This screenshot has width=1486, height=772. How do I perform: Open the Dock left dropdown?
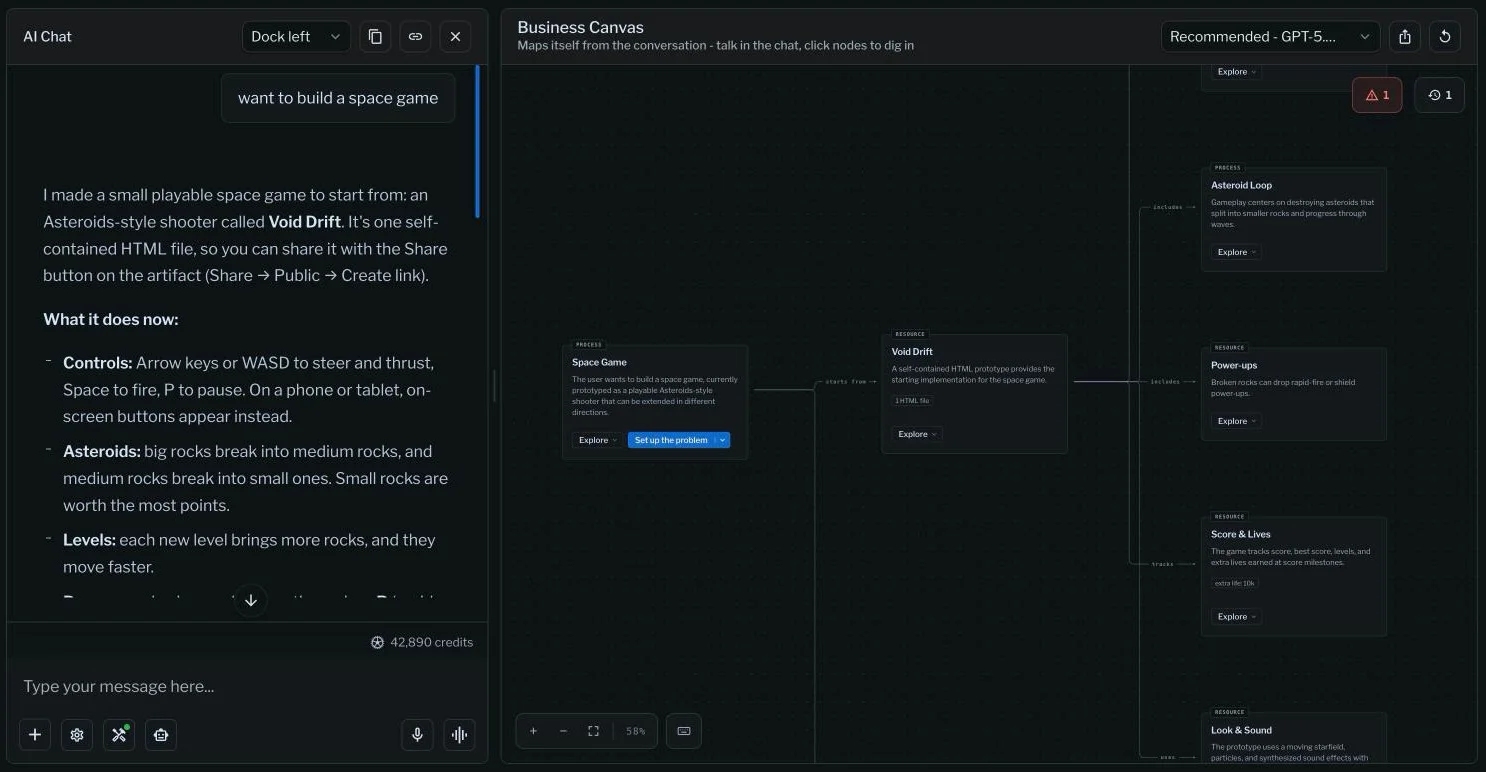tap(296, 37)
